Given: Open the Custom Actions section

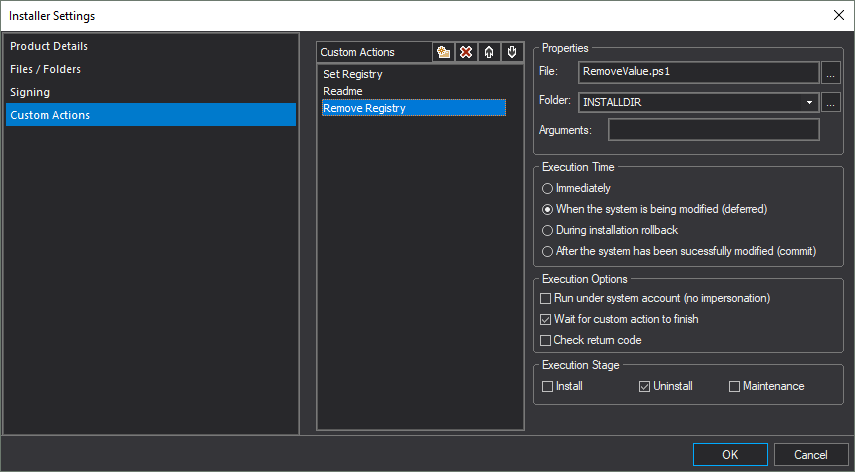Looking at the screenshot, I should pos(151,115).
